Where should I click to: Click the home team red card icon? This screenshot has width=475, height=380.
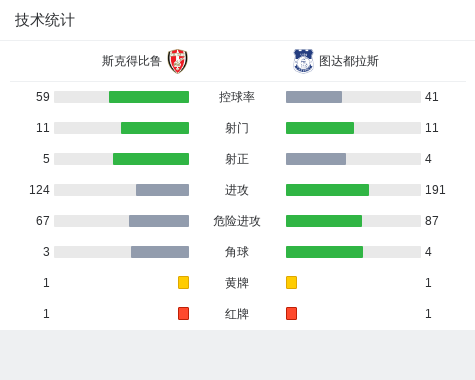[x=183, y=313]
